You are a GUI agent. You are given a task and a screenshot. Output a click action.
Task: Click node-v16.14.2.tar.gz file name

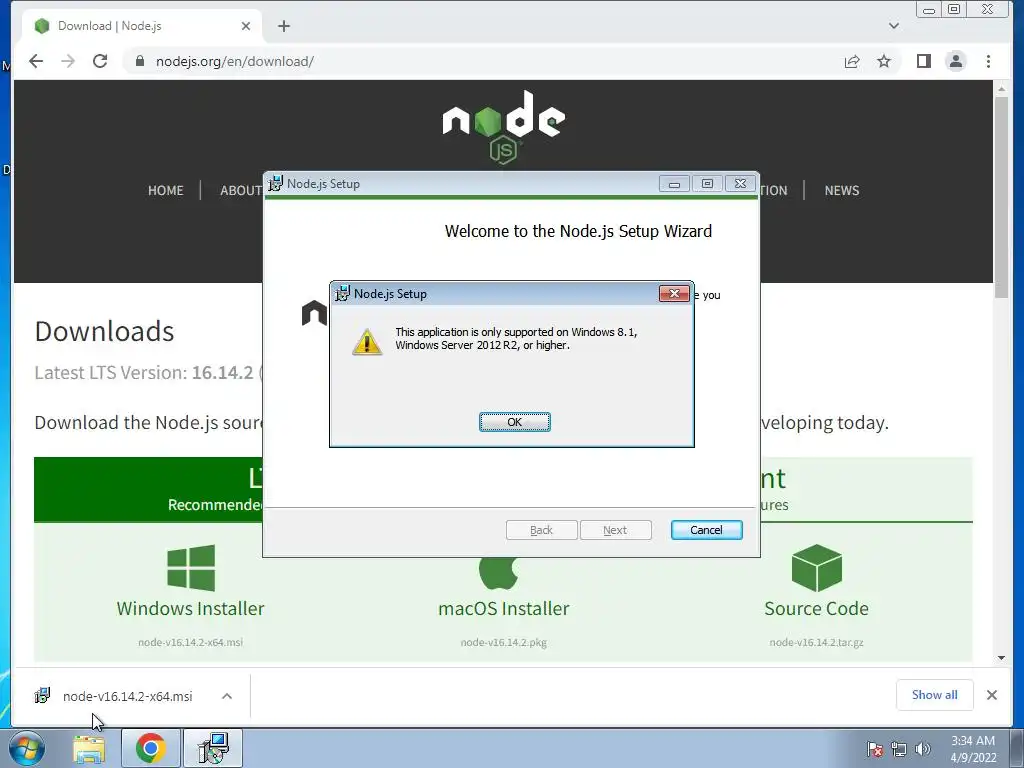816,643
